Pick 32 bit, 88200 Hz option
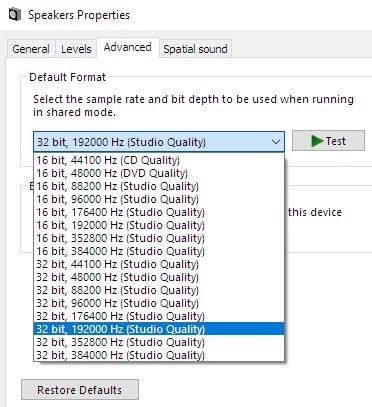Screen dimensions: 372x407 [159, 290]
